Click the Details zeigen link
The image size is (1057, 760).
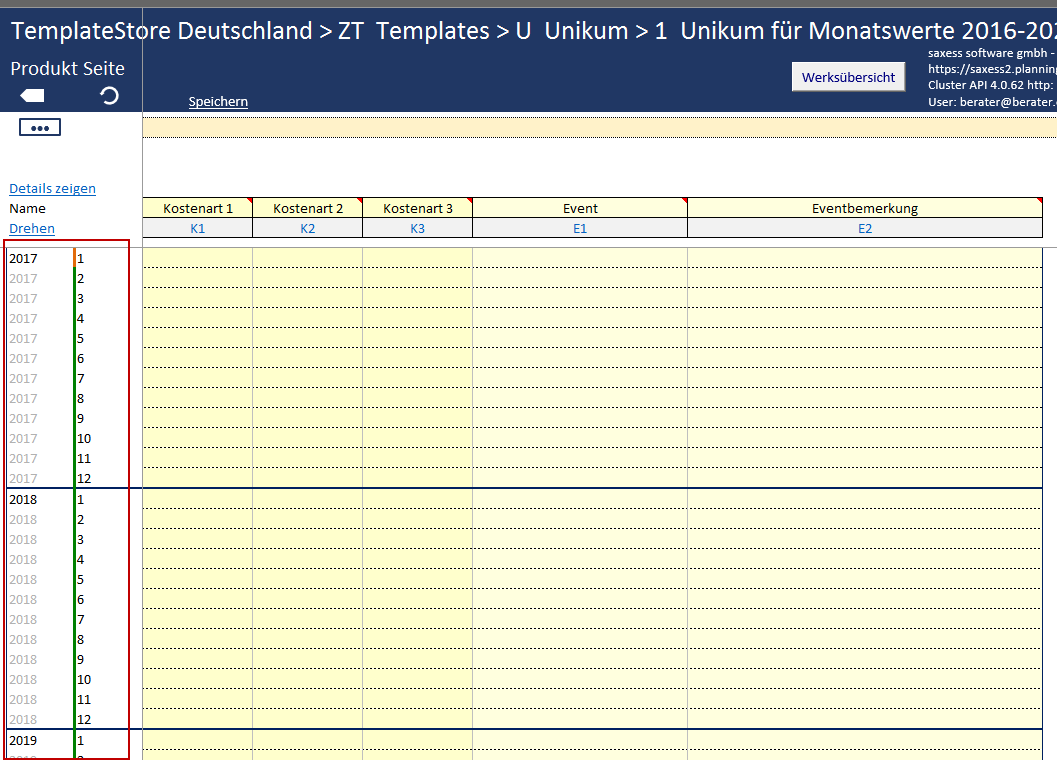pos(53,189)
